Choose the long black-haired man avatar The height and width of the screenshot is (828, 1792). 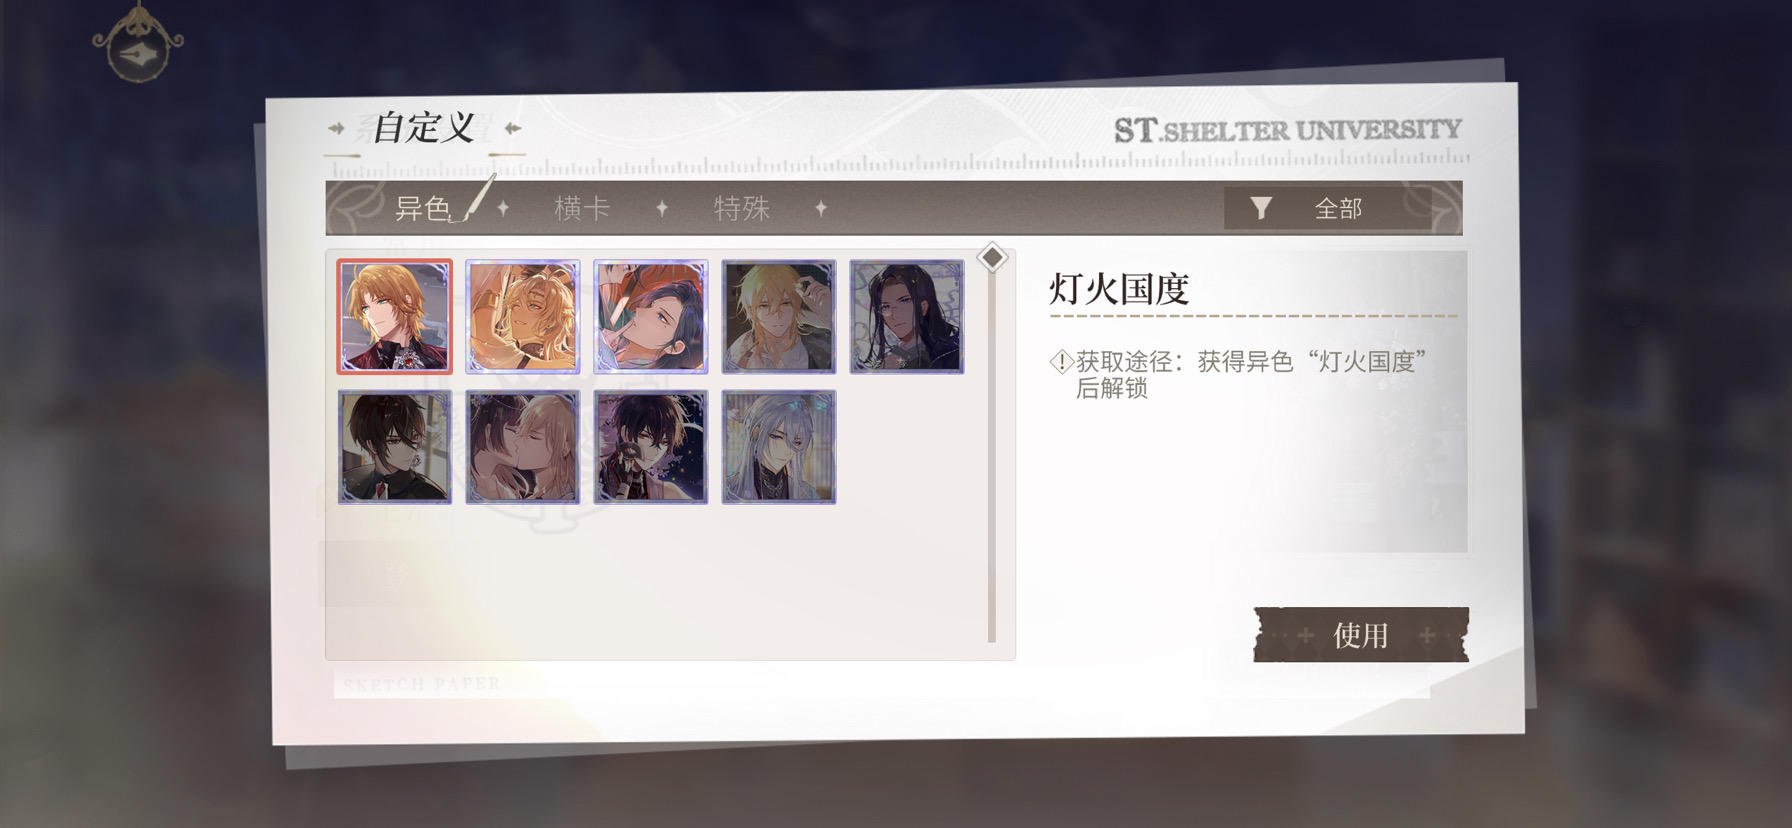[907, 317]
